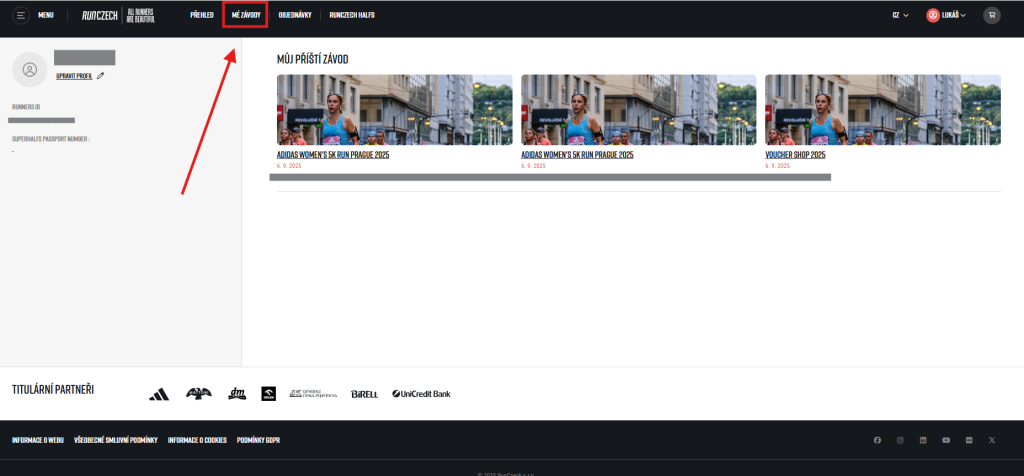Open the Mattoni eagle partner logo

pyautogui.click(x=199, y=393)
